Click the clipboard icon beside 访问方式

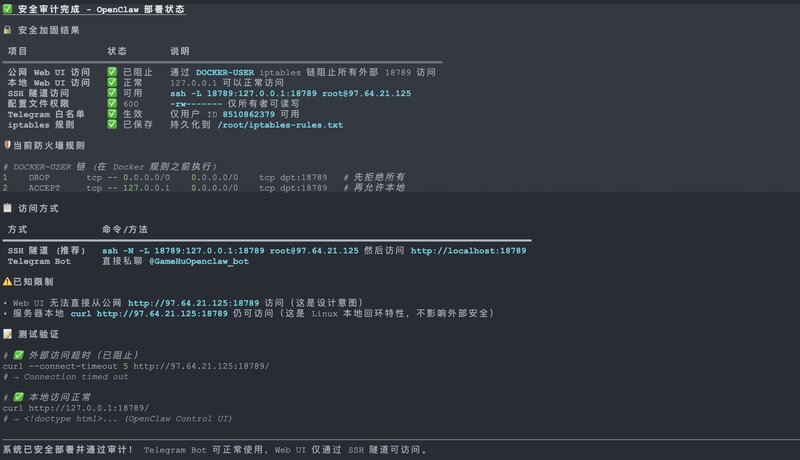click(8, 208)
